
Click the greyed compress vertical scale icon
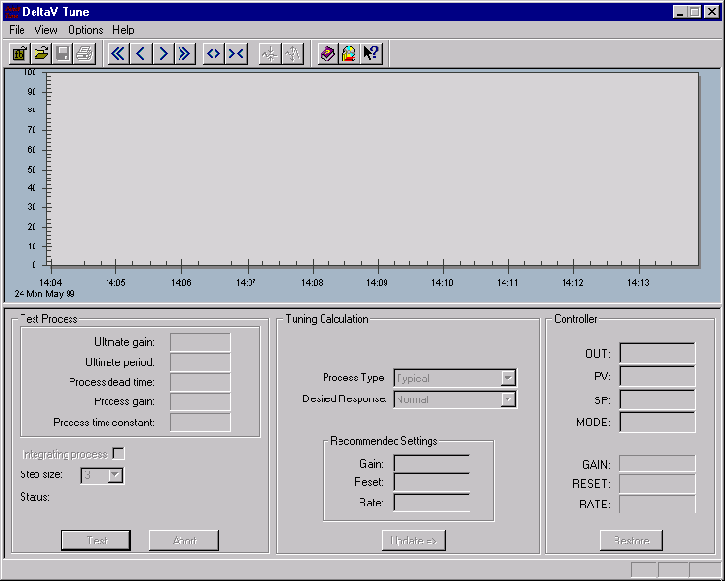click(x=270, y=54)
